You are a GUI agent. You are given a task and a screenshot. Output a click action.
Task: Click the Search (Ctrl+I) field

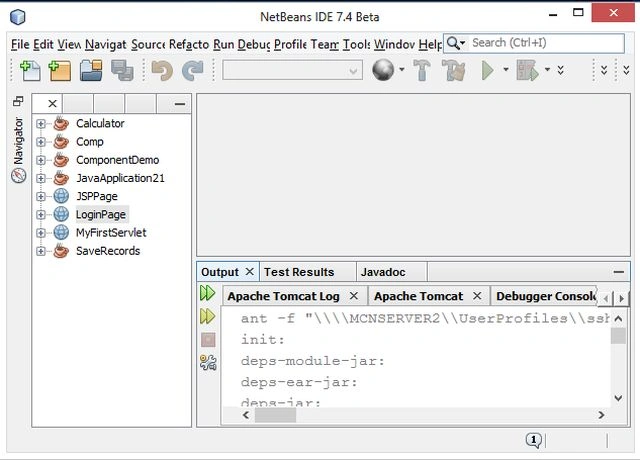tap(546, 43)
